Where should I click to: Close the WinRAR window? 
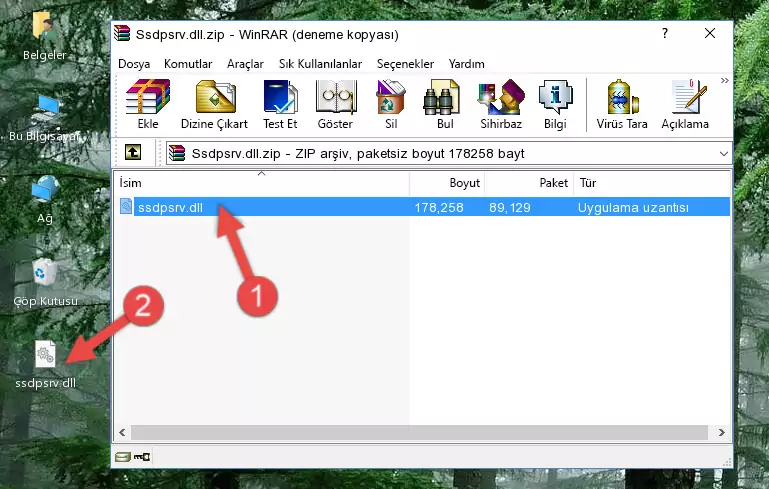[710, 33]
